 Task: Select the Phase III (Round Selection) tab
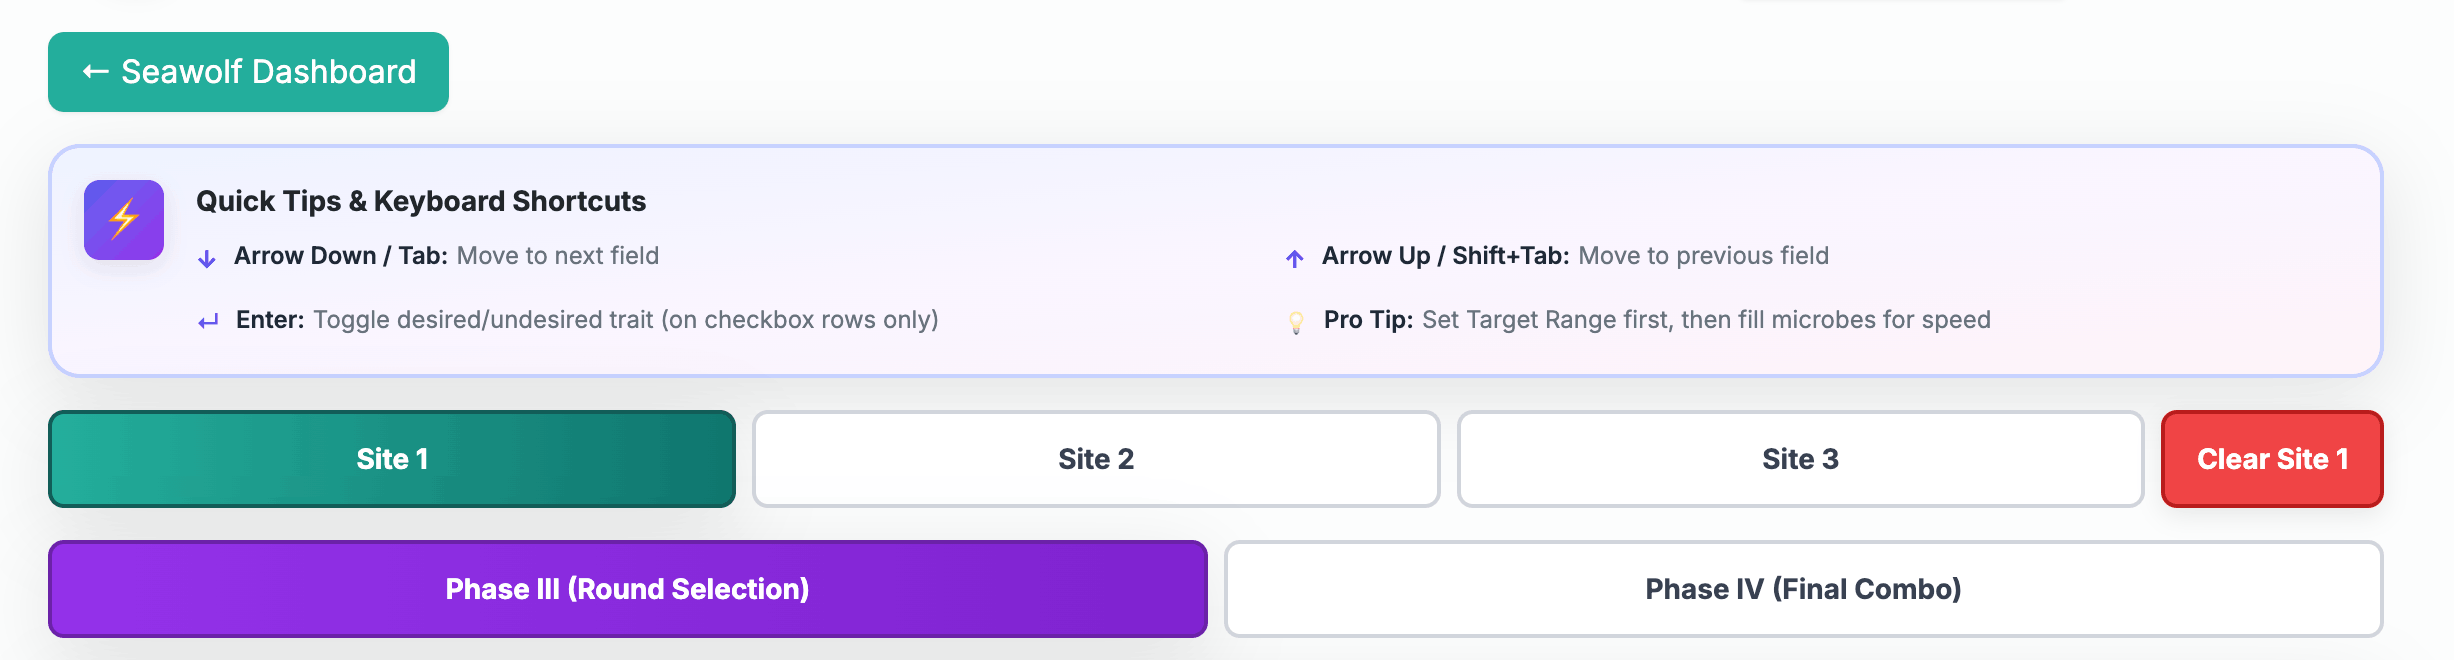[x=628, y=589]
